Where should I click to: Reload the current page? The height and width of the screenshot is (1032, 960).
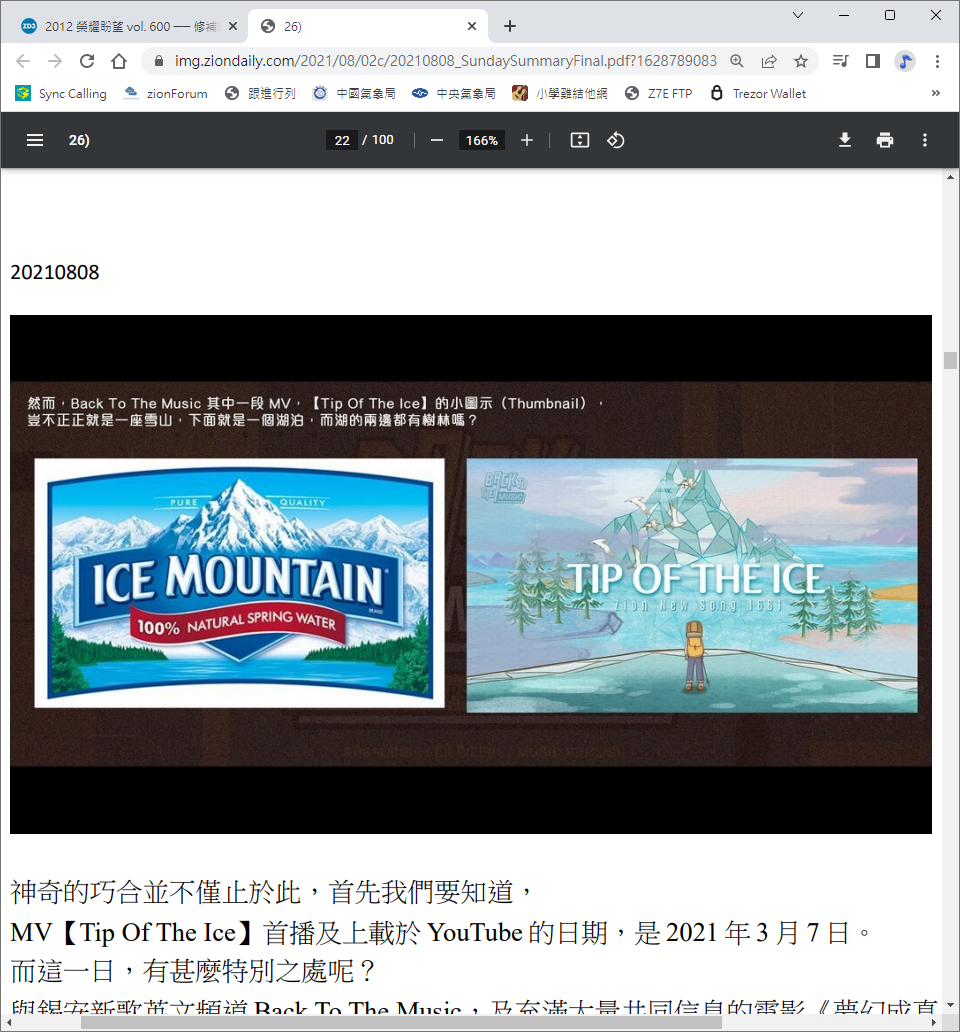click(87, 61)
